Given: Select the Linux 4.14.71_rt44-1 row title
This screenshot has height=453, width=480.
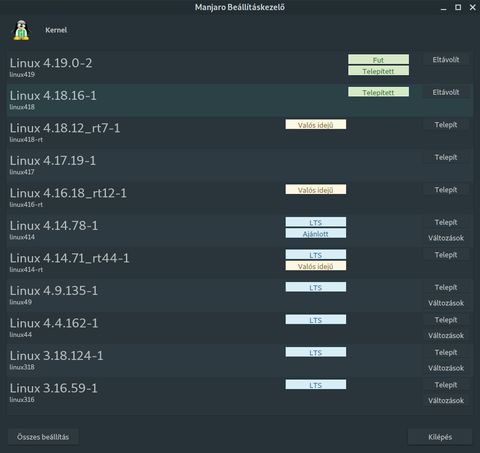Looking at the screenshot, I should [69, 258].
